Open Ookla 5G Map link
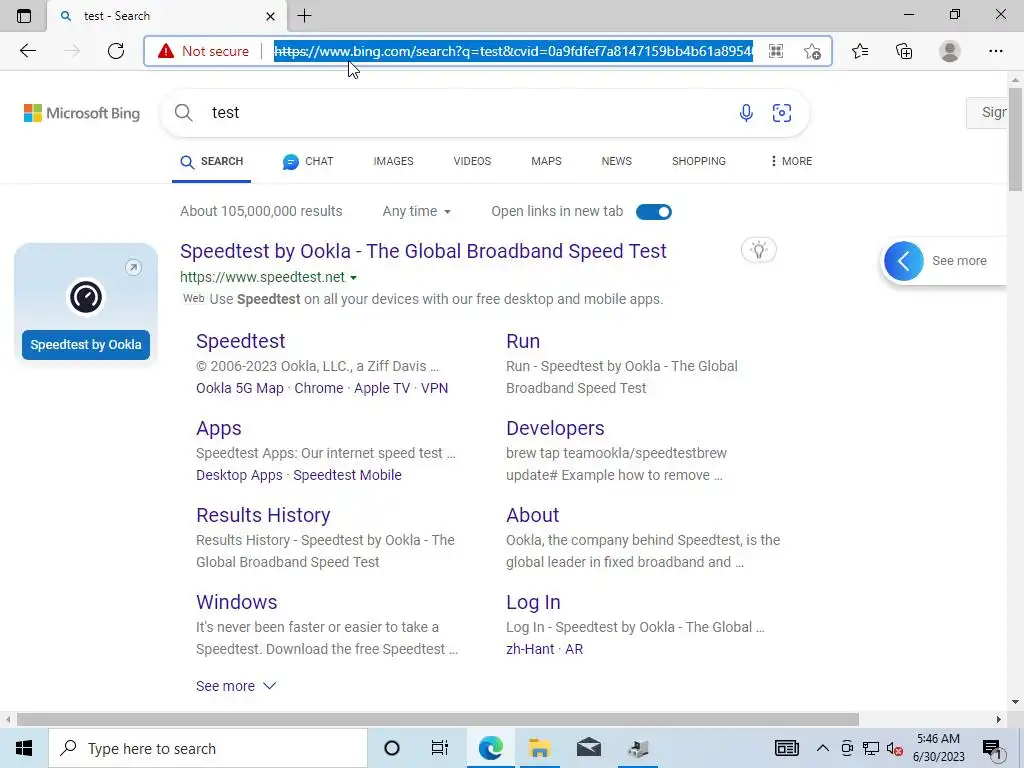 tap(240, 388)
